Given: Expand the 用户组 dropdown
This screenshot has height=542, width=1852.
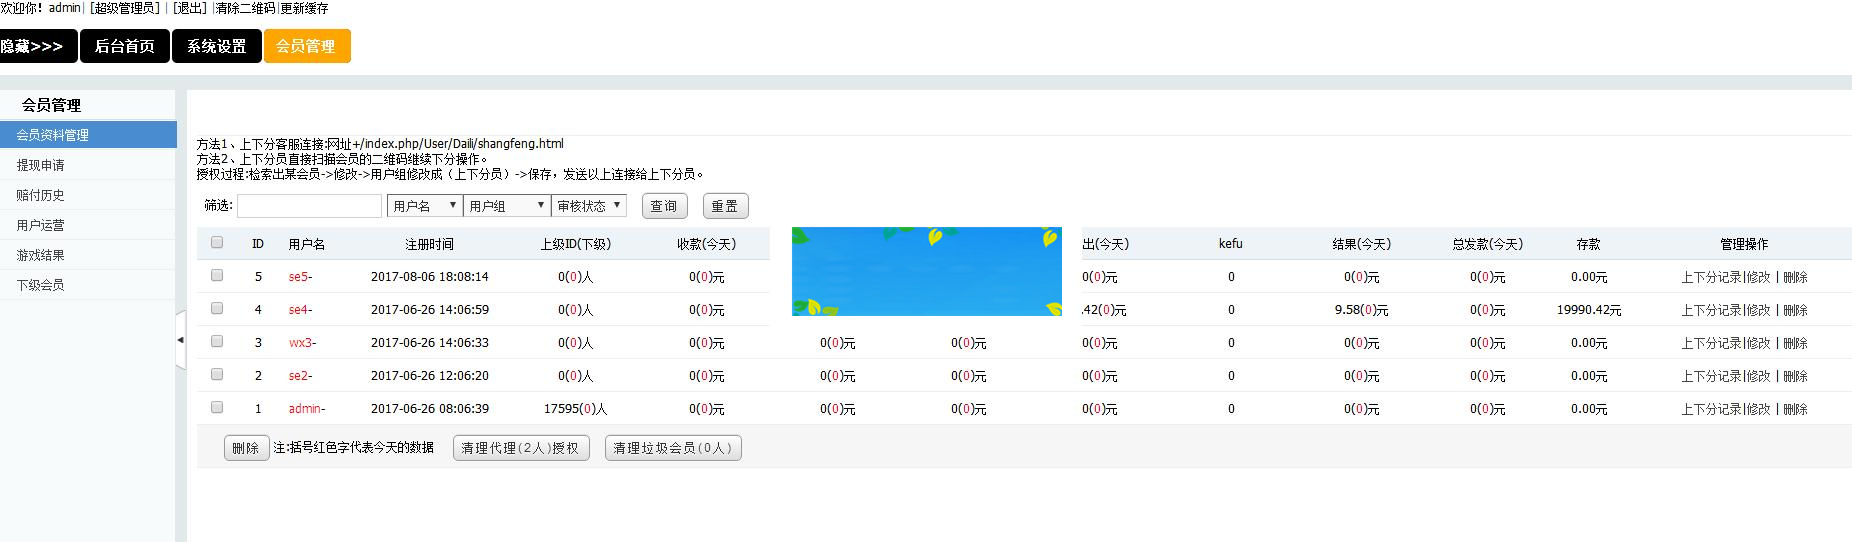Looking at the screenshot, I should tap(507, 206).
